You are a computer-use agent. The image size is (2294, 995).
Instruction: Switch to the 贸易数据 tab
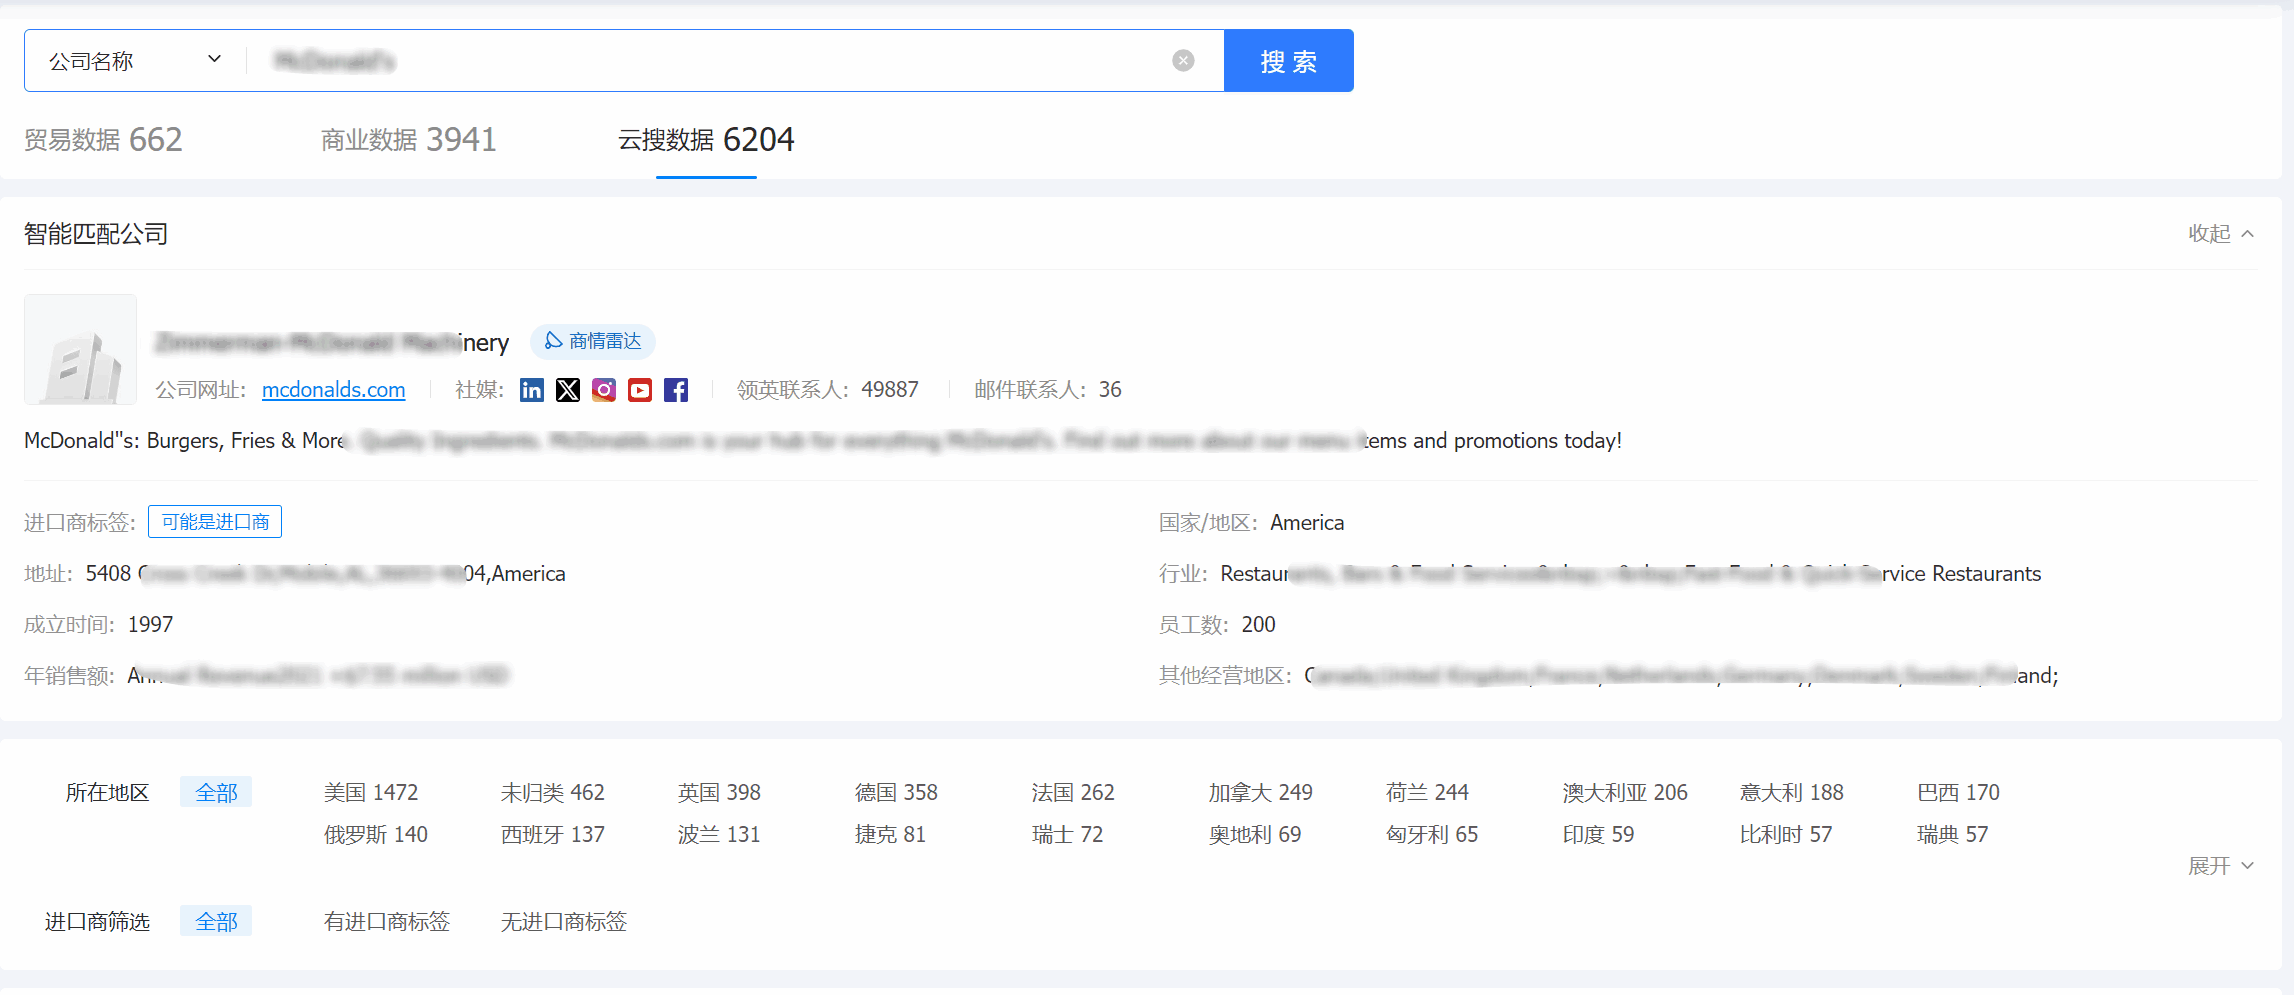point(103,140)
